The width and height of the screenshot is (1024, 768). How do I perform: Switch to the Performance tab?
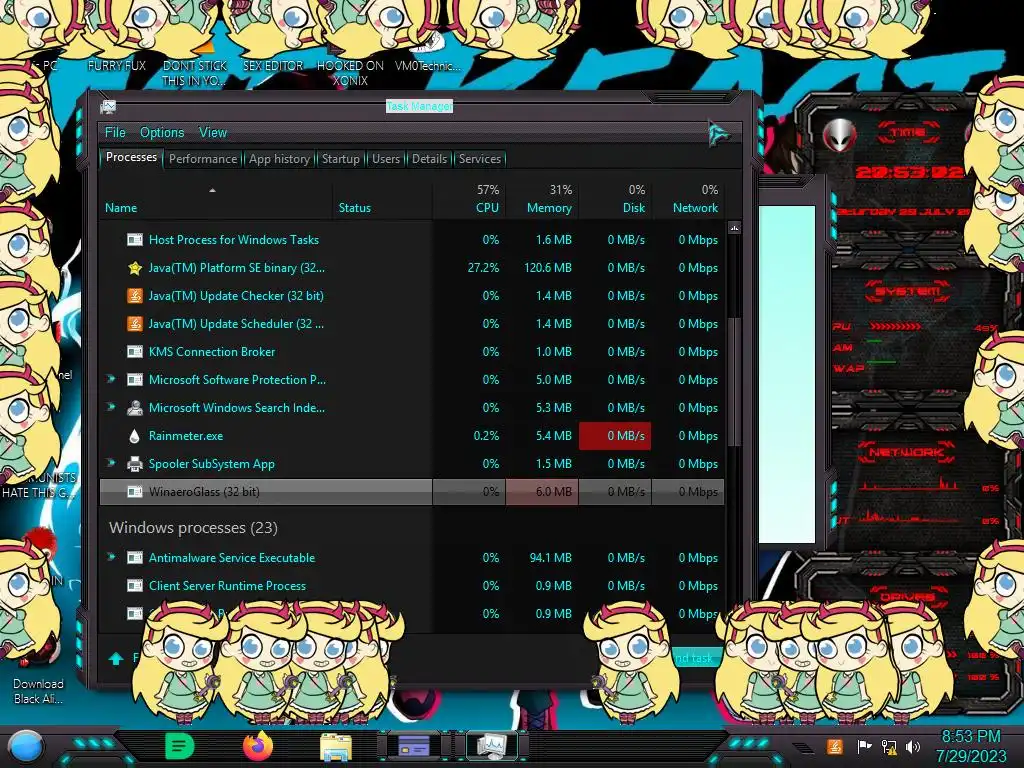pyautogui.click(x=203, y=159)
